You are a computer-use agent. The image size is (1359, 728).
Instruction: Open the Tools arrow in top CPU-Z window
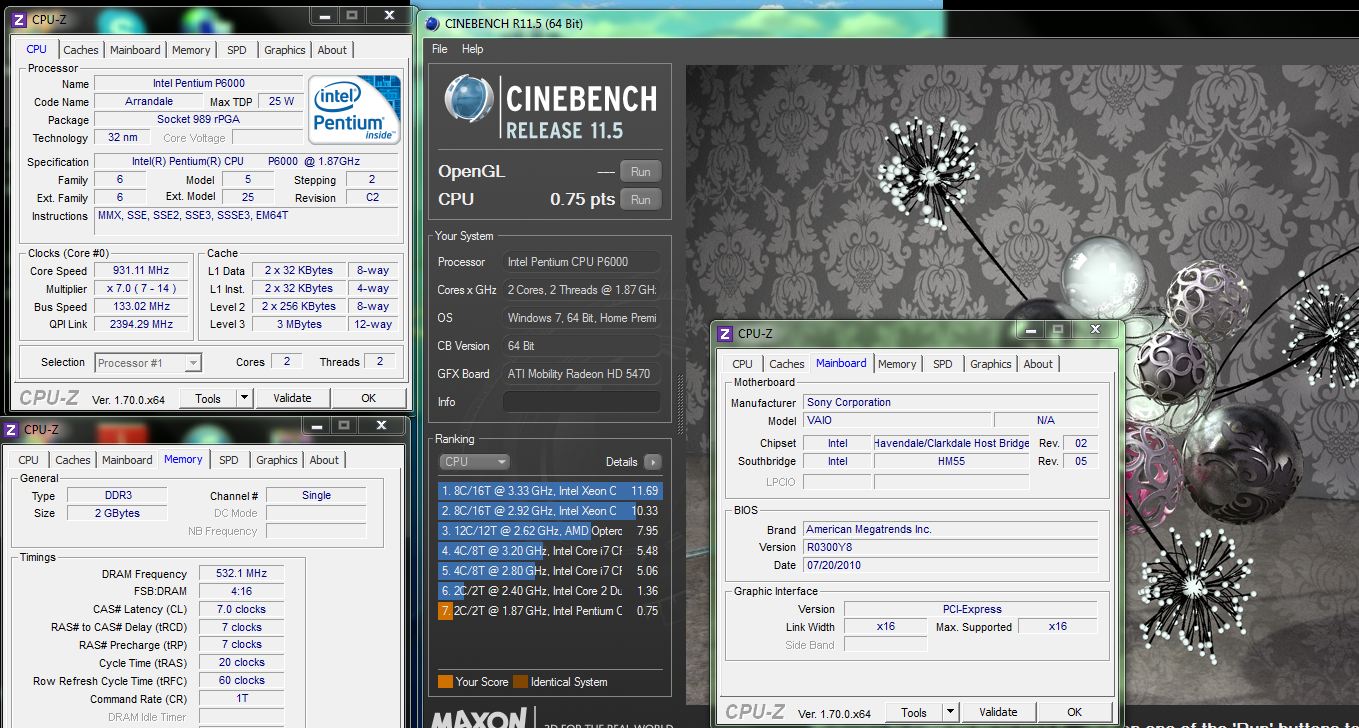coord(244,398)
